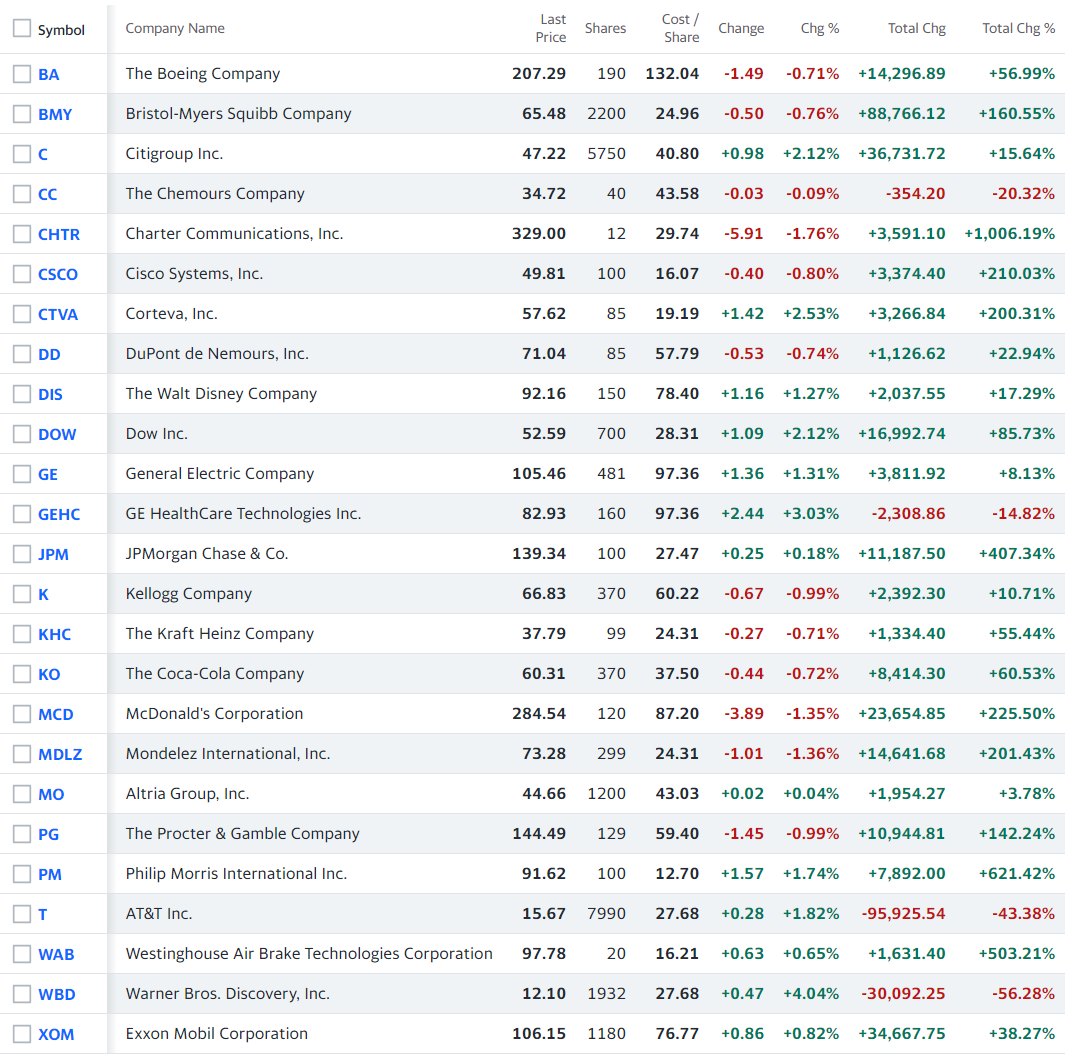Image resolution: width=1065 pixels, height=1059 pixels.
Task: Click change percent +3.03%
Action: click(x=811, y=514)
